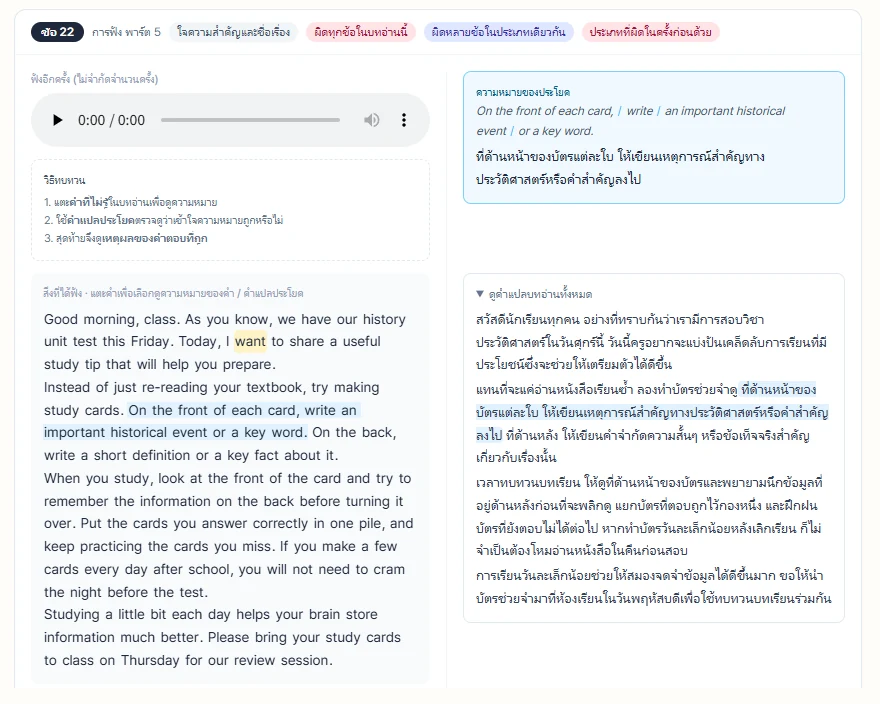Click the ความหมายของประโยค heading
The image size is (880, 704).
[522, 92]
